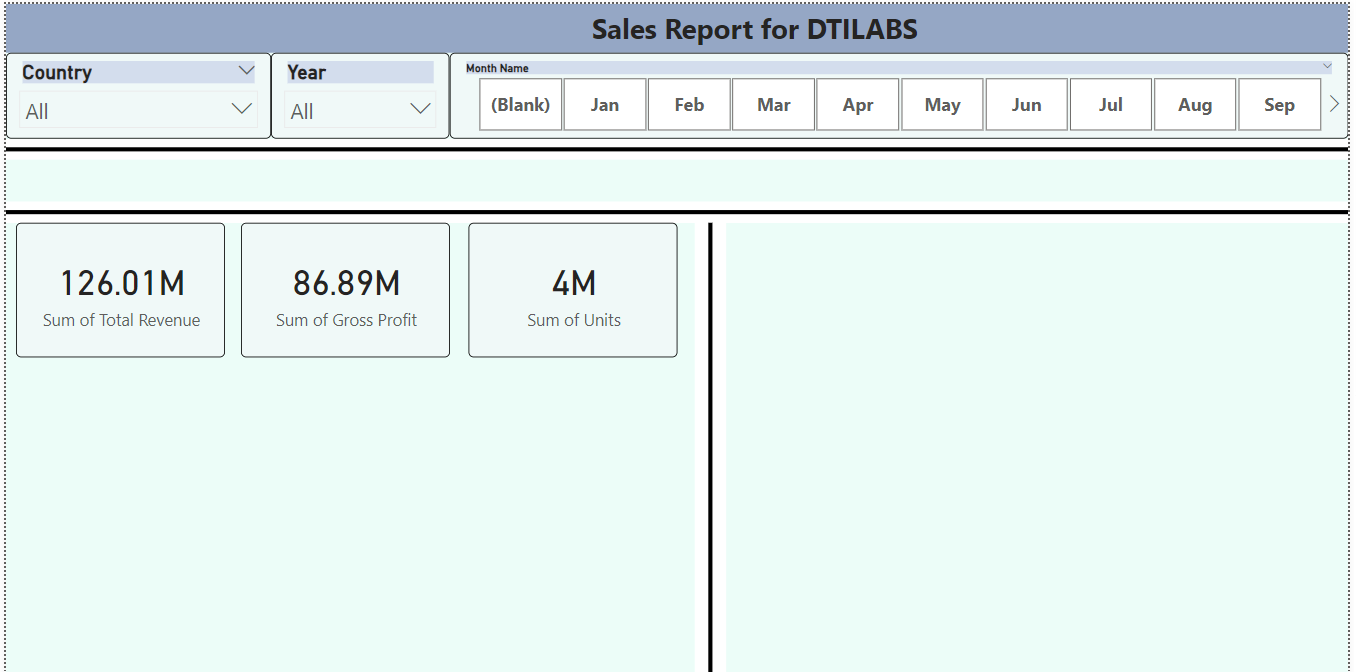Select Jun in the Month Name slicer
The width and height of the screenshot is (1356, 672).
pos(1026,103)
